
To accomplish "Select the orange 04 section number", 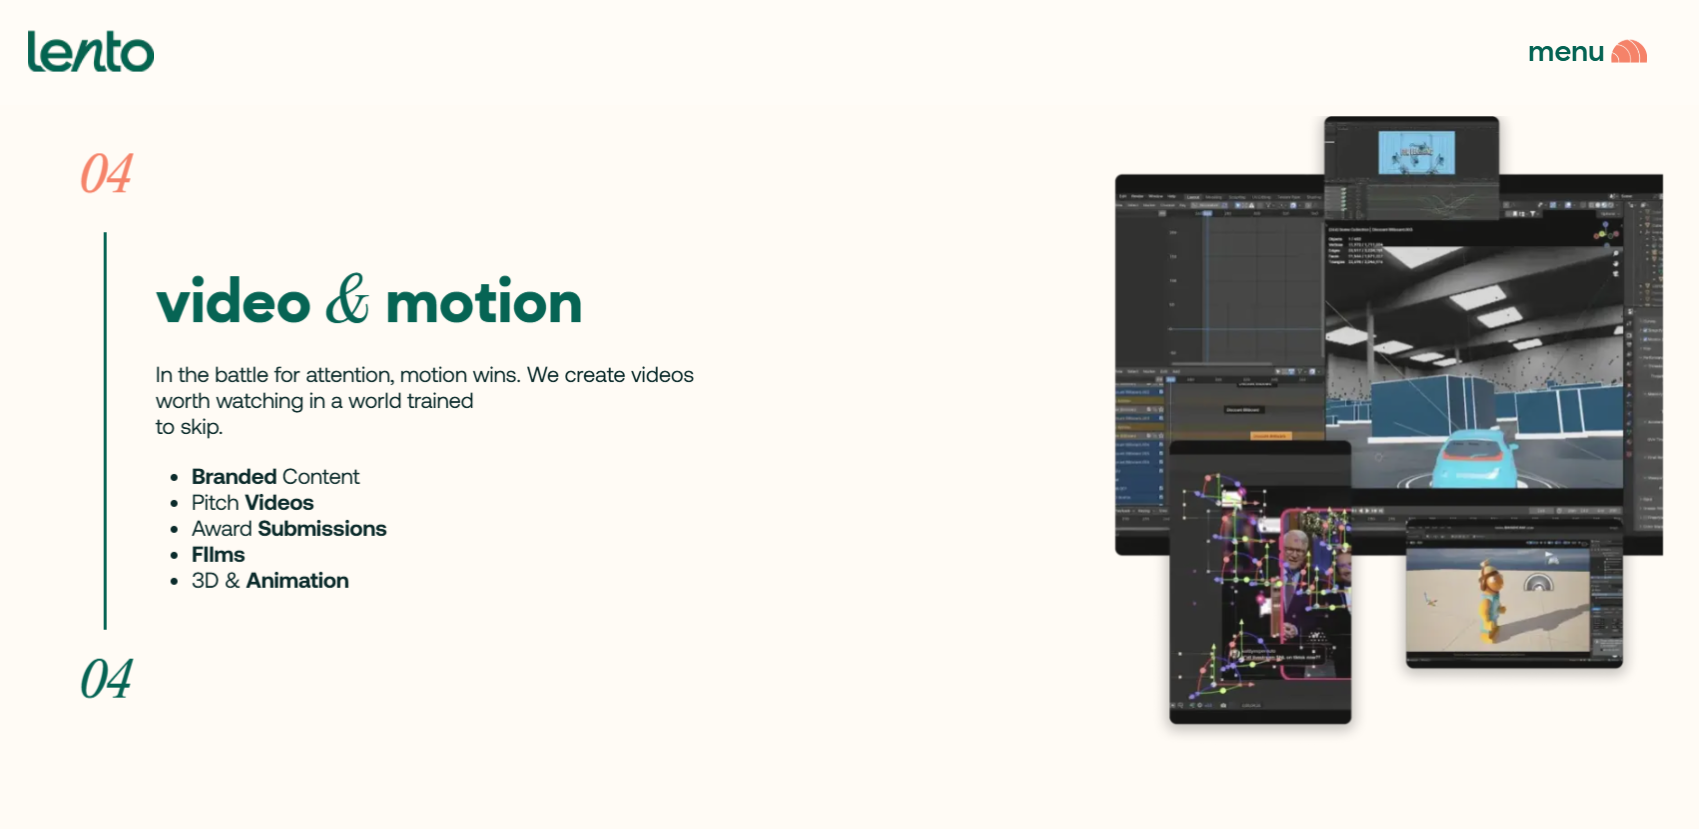I will 106,174.
